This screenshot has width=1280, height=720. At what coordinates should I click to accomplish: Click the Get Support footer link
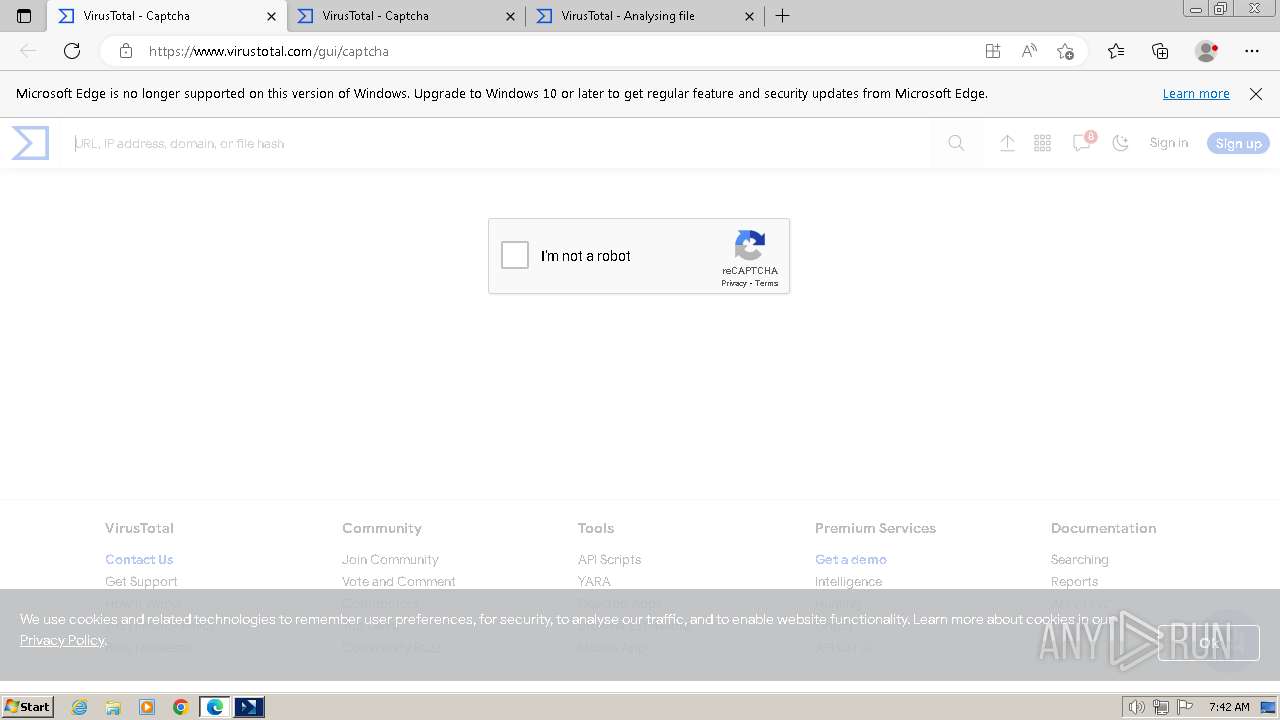tap(141, 581)
